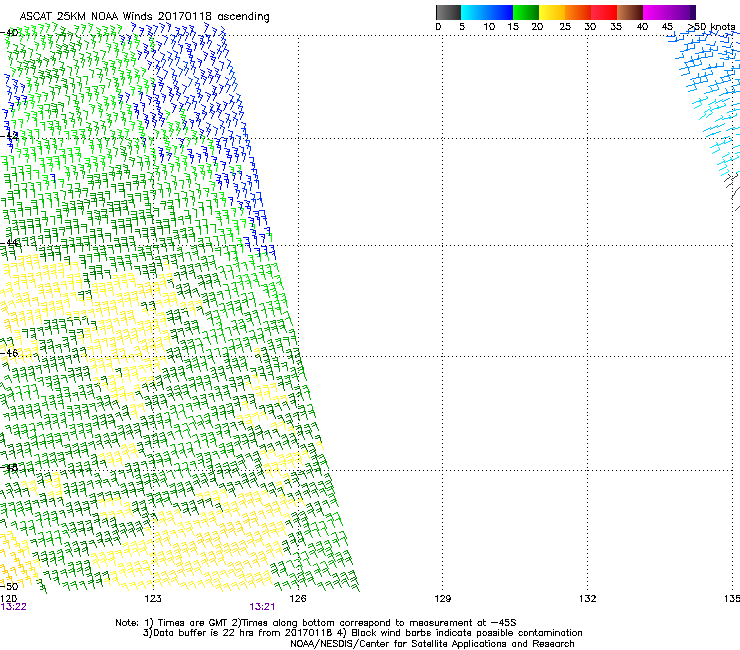Click the NOAA/NESDIS Center credit line

tap(432, 644)
